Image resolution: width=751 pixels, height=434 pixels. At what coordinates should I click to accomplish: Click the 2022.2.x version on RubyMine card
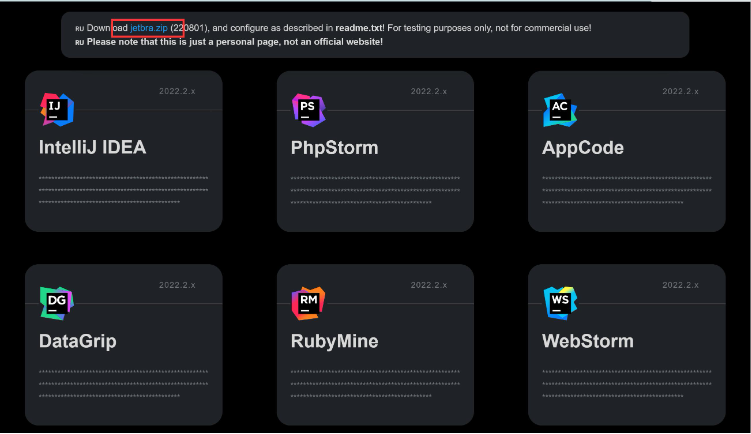click(x=429, y=285)
